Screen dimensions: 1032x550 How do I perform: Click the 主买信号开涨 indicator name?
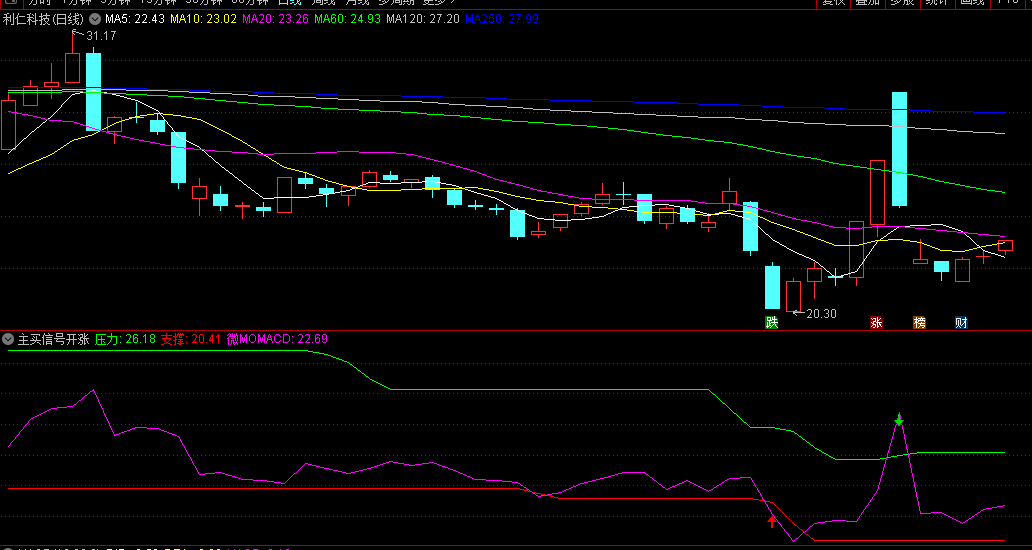click(x=53, y=339)
